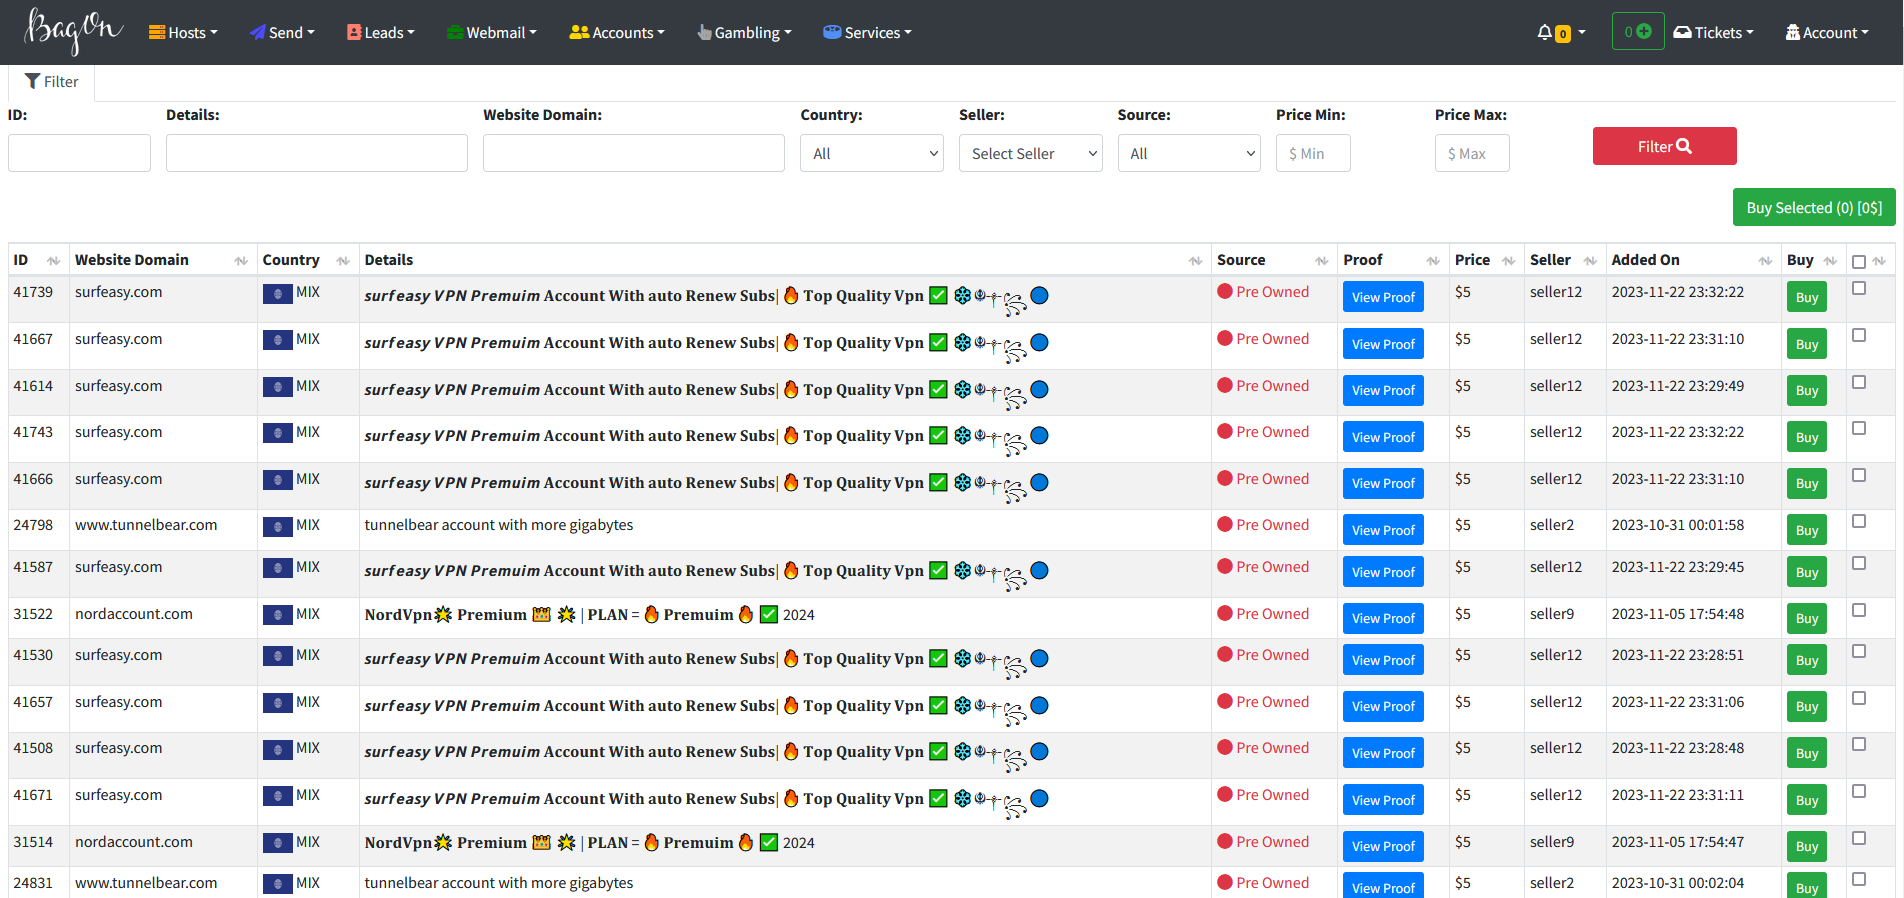Screen dimensions: 1904x898
Task: Click Buy for row 24798
Action: (1806, 530)
